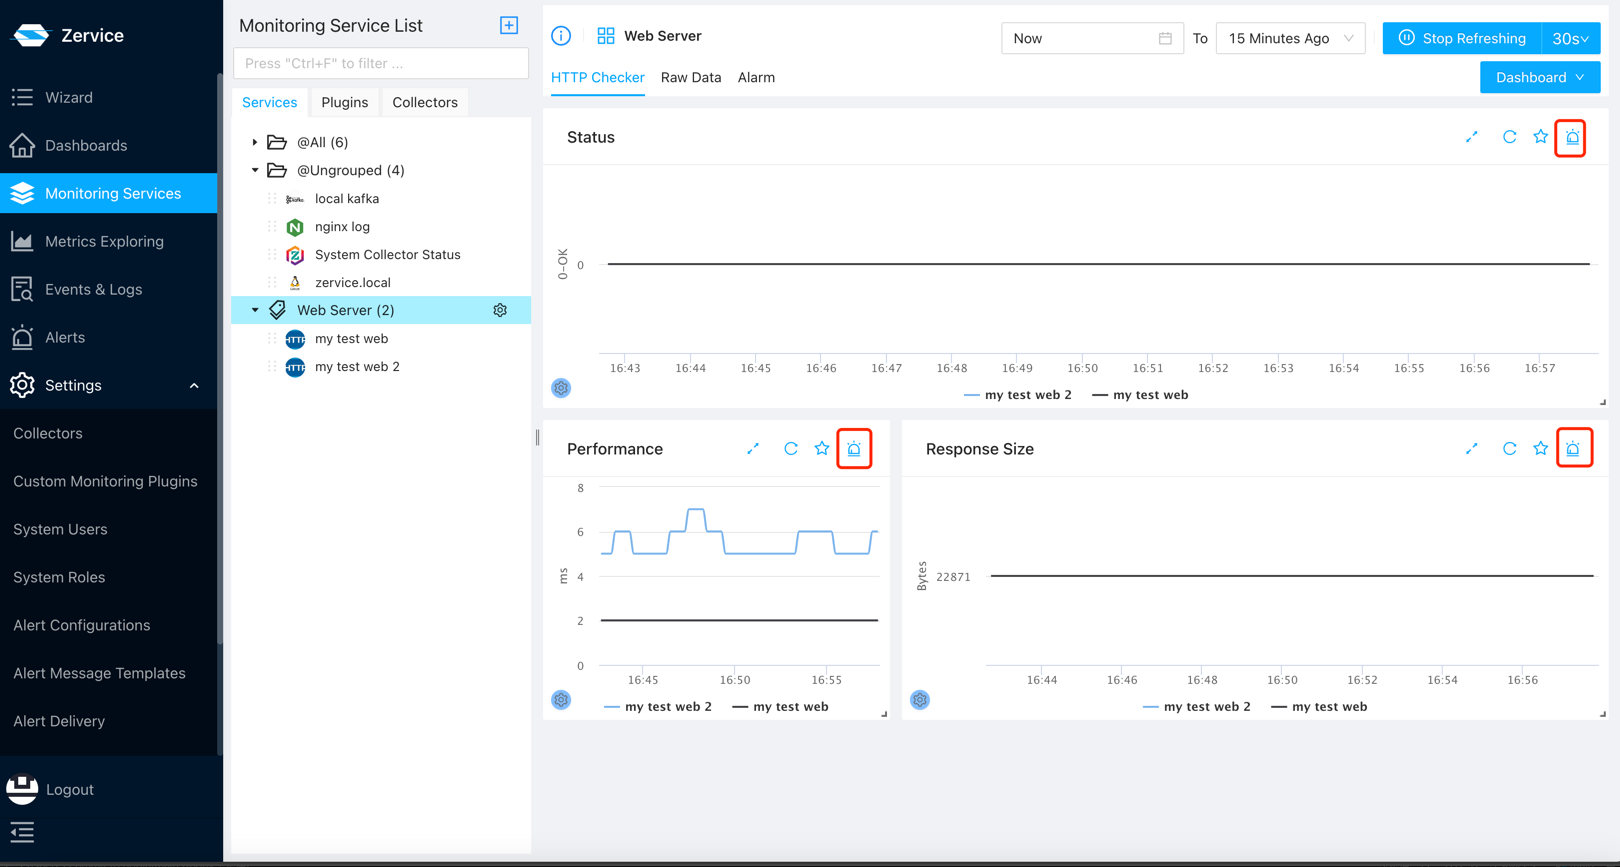Open the 15 Minutes Ago time range dropdown
1620x867 pixels.
point(1290,39)
